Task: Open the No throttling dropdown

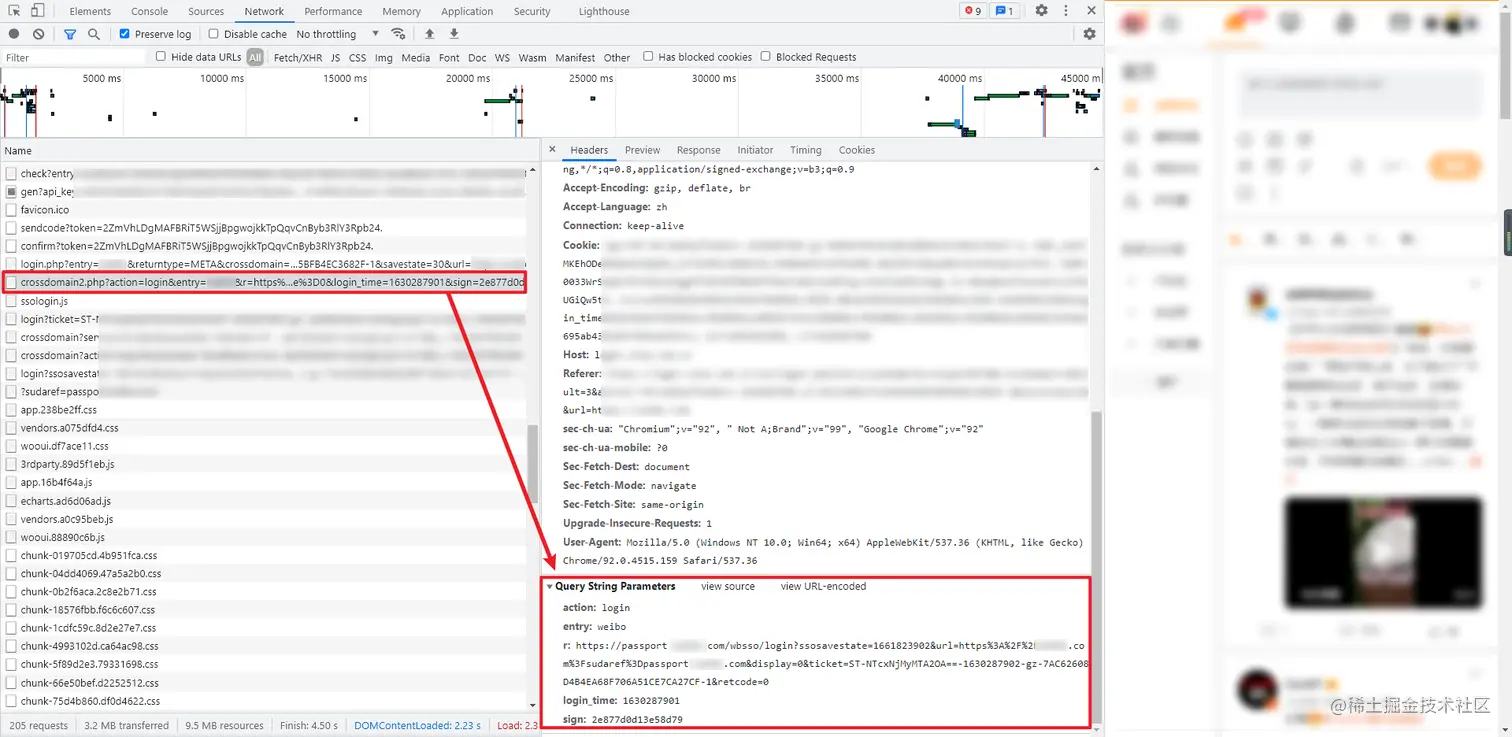Action: 337,34
